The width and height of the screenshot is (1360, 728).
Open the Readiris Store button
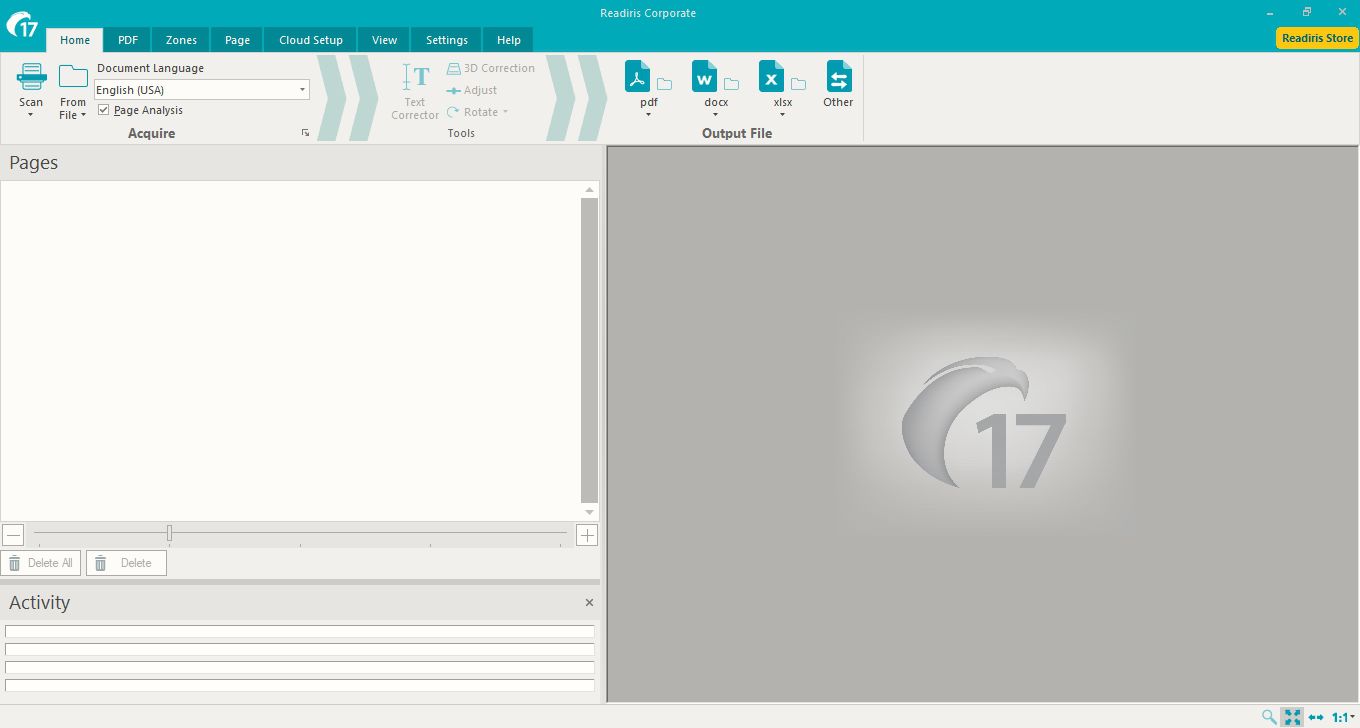(x=1317, y=38)
